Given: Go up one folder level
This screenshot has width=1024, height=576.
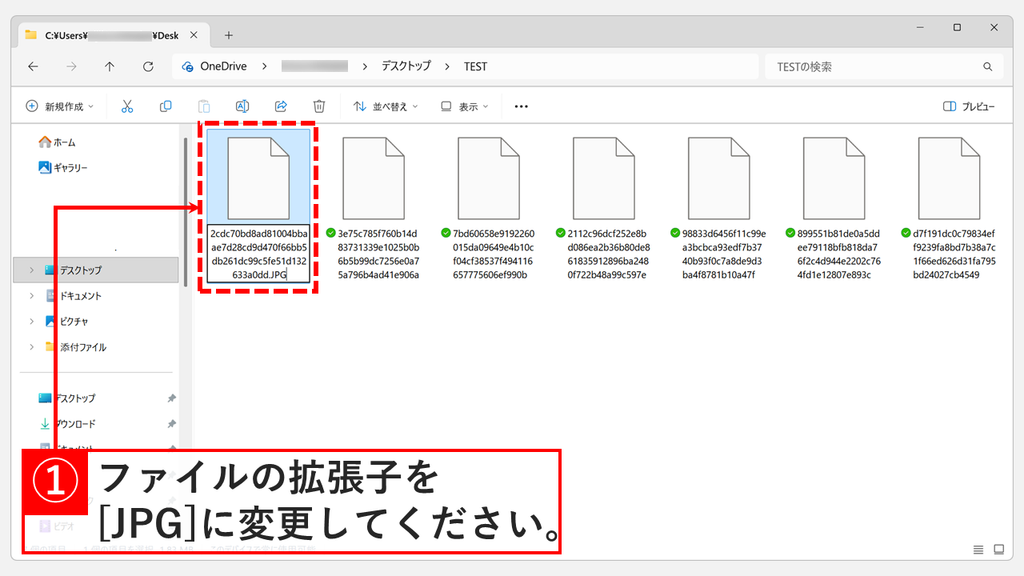Looking at the screenshot, I should 110,67.
